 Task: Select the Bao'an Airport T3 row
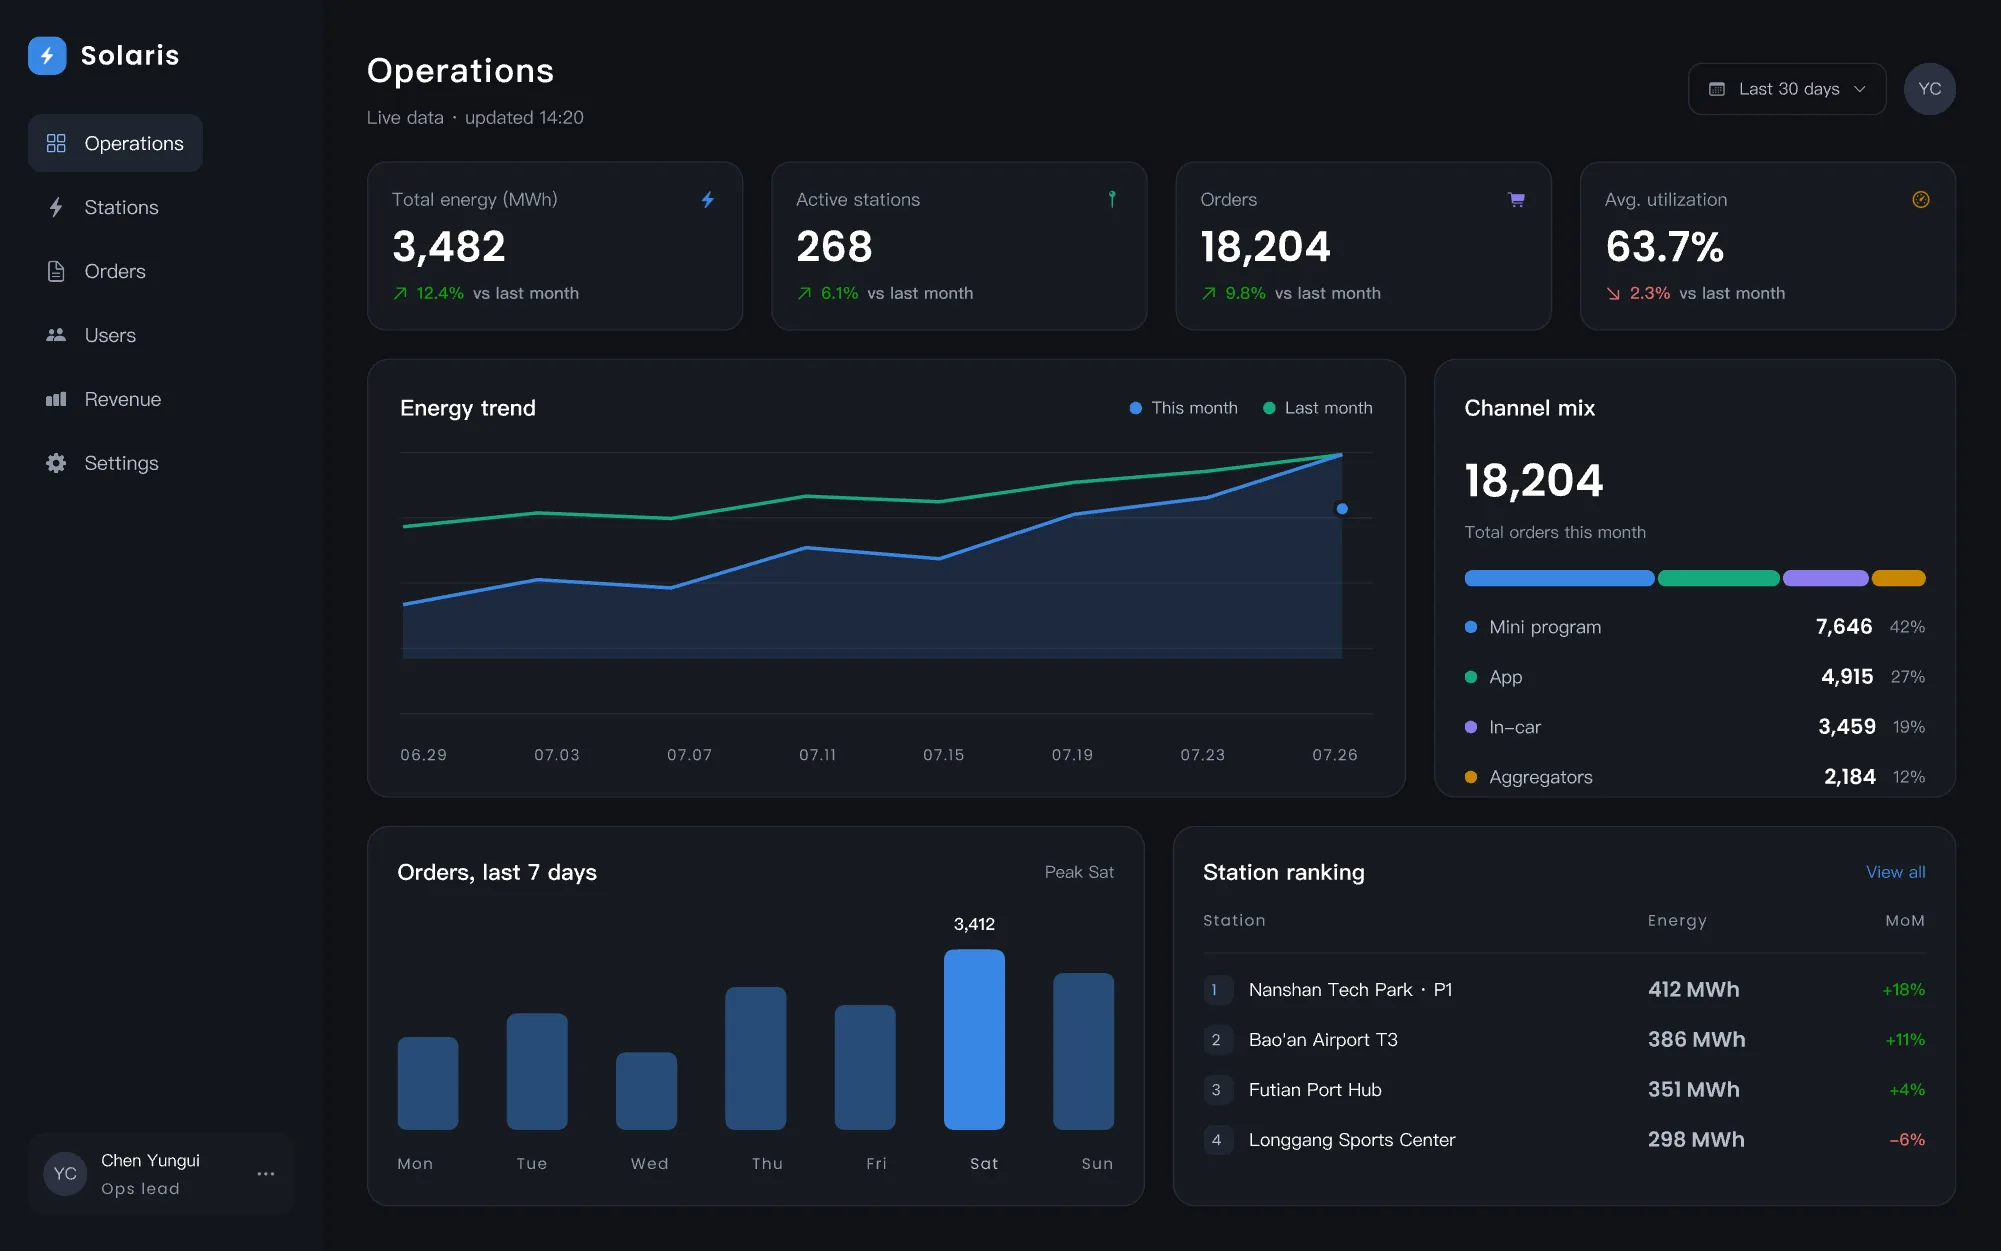click(1564, 1040)
